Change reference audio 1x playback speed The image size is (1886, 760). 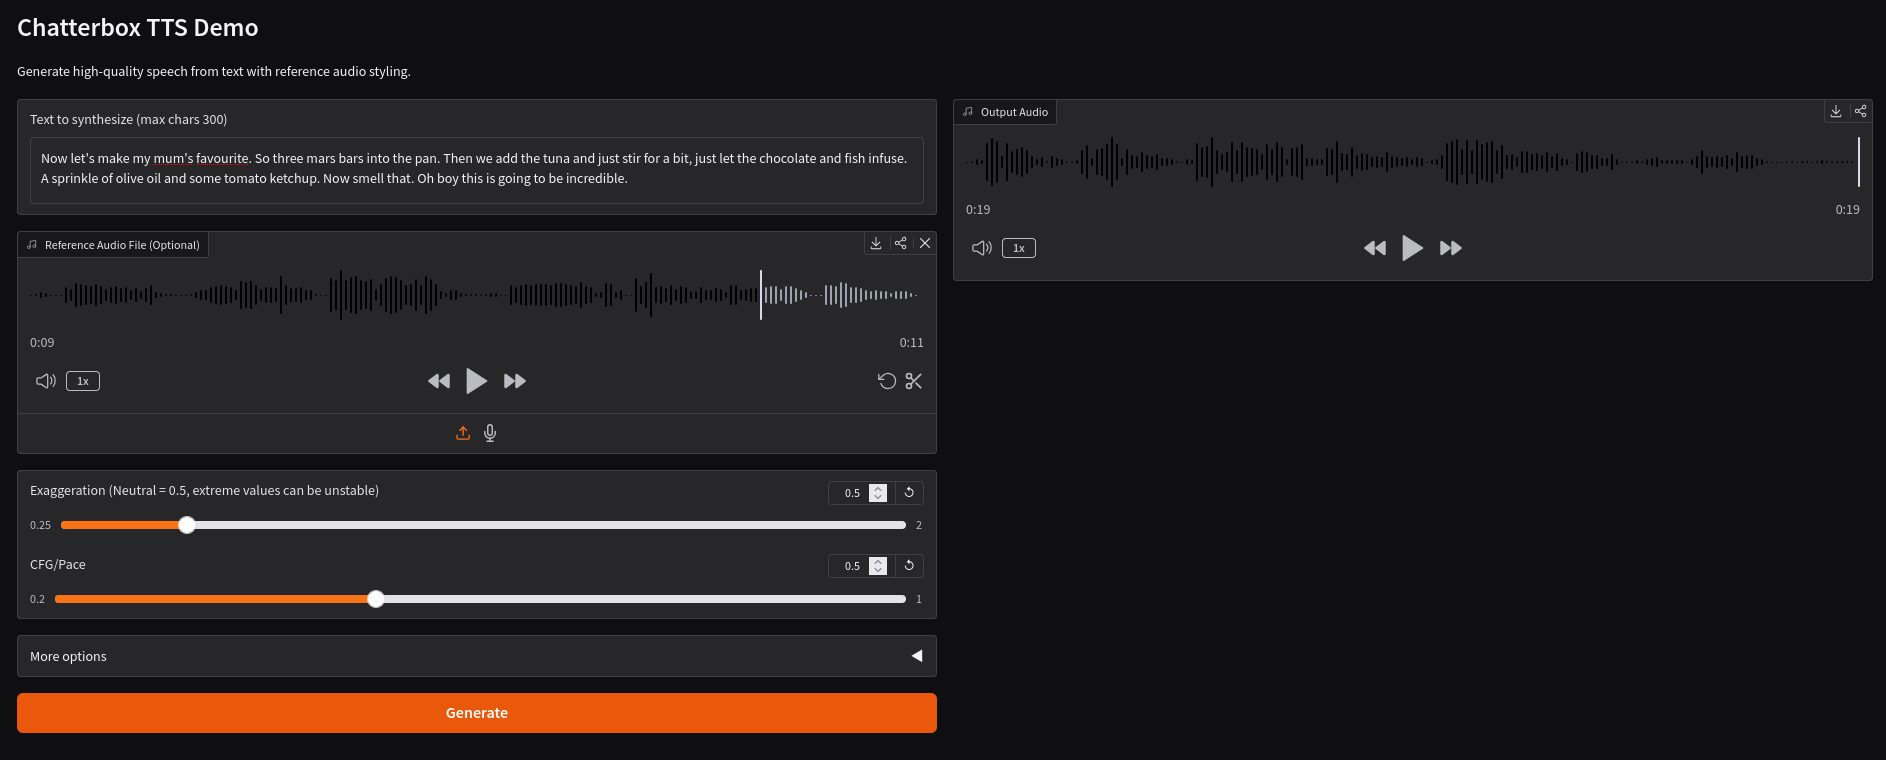tap(83, 381)
